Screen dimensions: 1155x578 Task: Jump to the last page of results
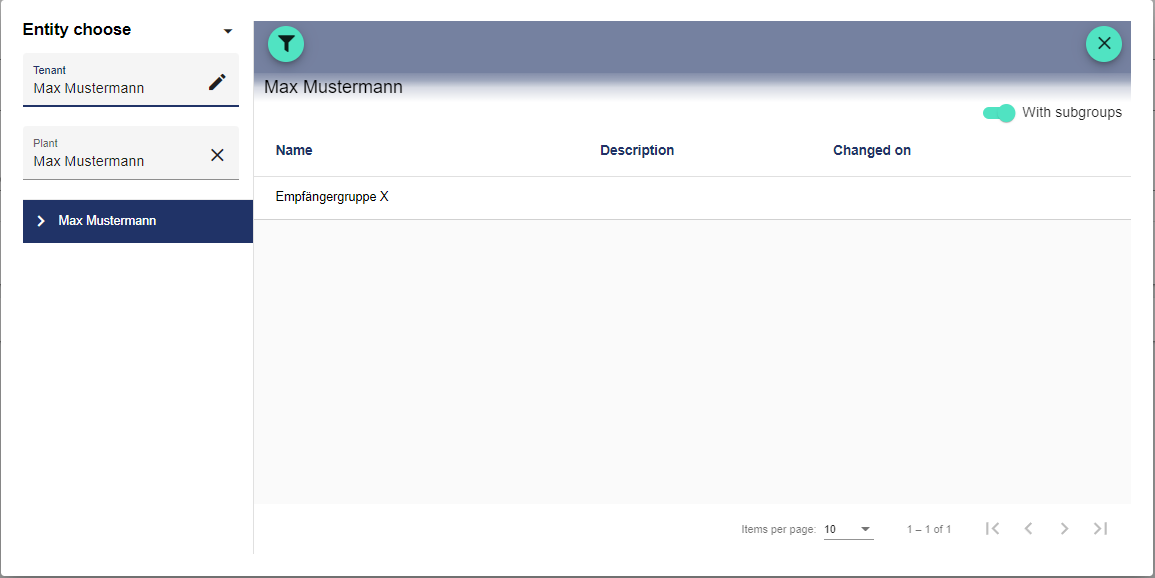click(1100, 529)
